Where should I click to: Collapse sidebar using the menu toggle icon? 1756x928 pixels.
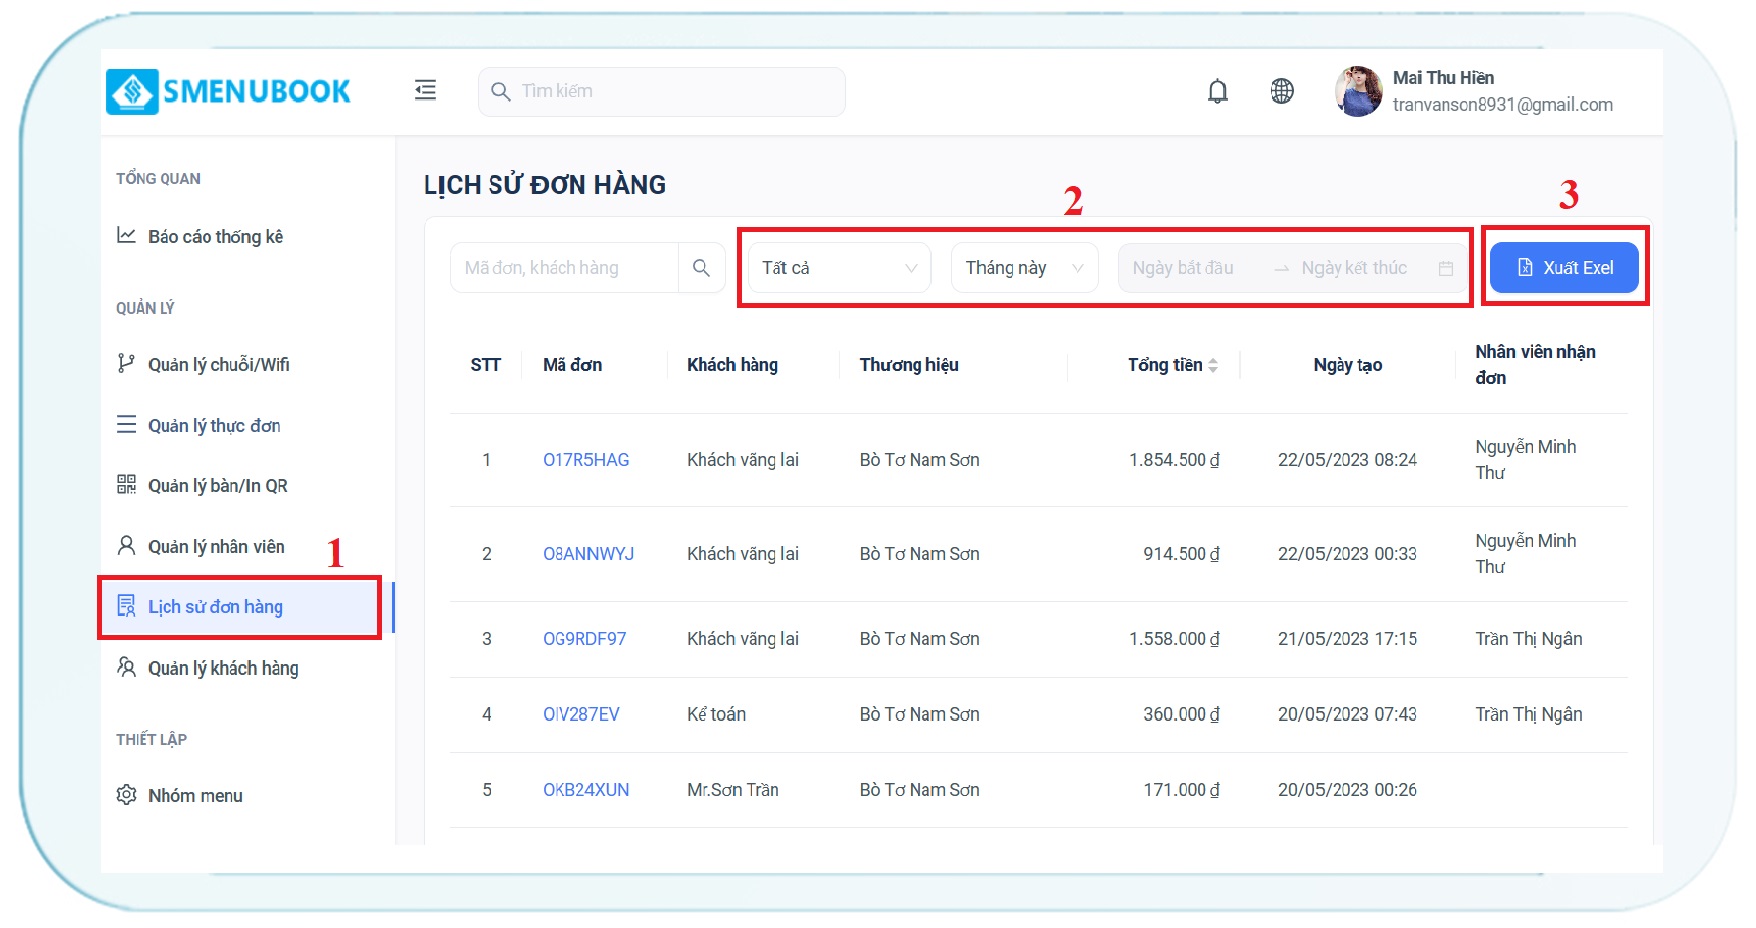pos(425,91)
